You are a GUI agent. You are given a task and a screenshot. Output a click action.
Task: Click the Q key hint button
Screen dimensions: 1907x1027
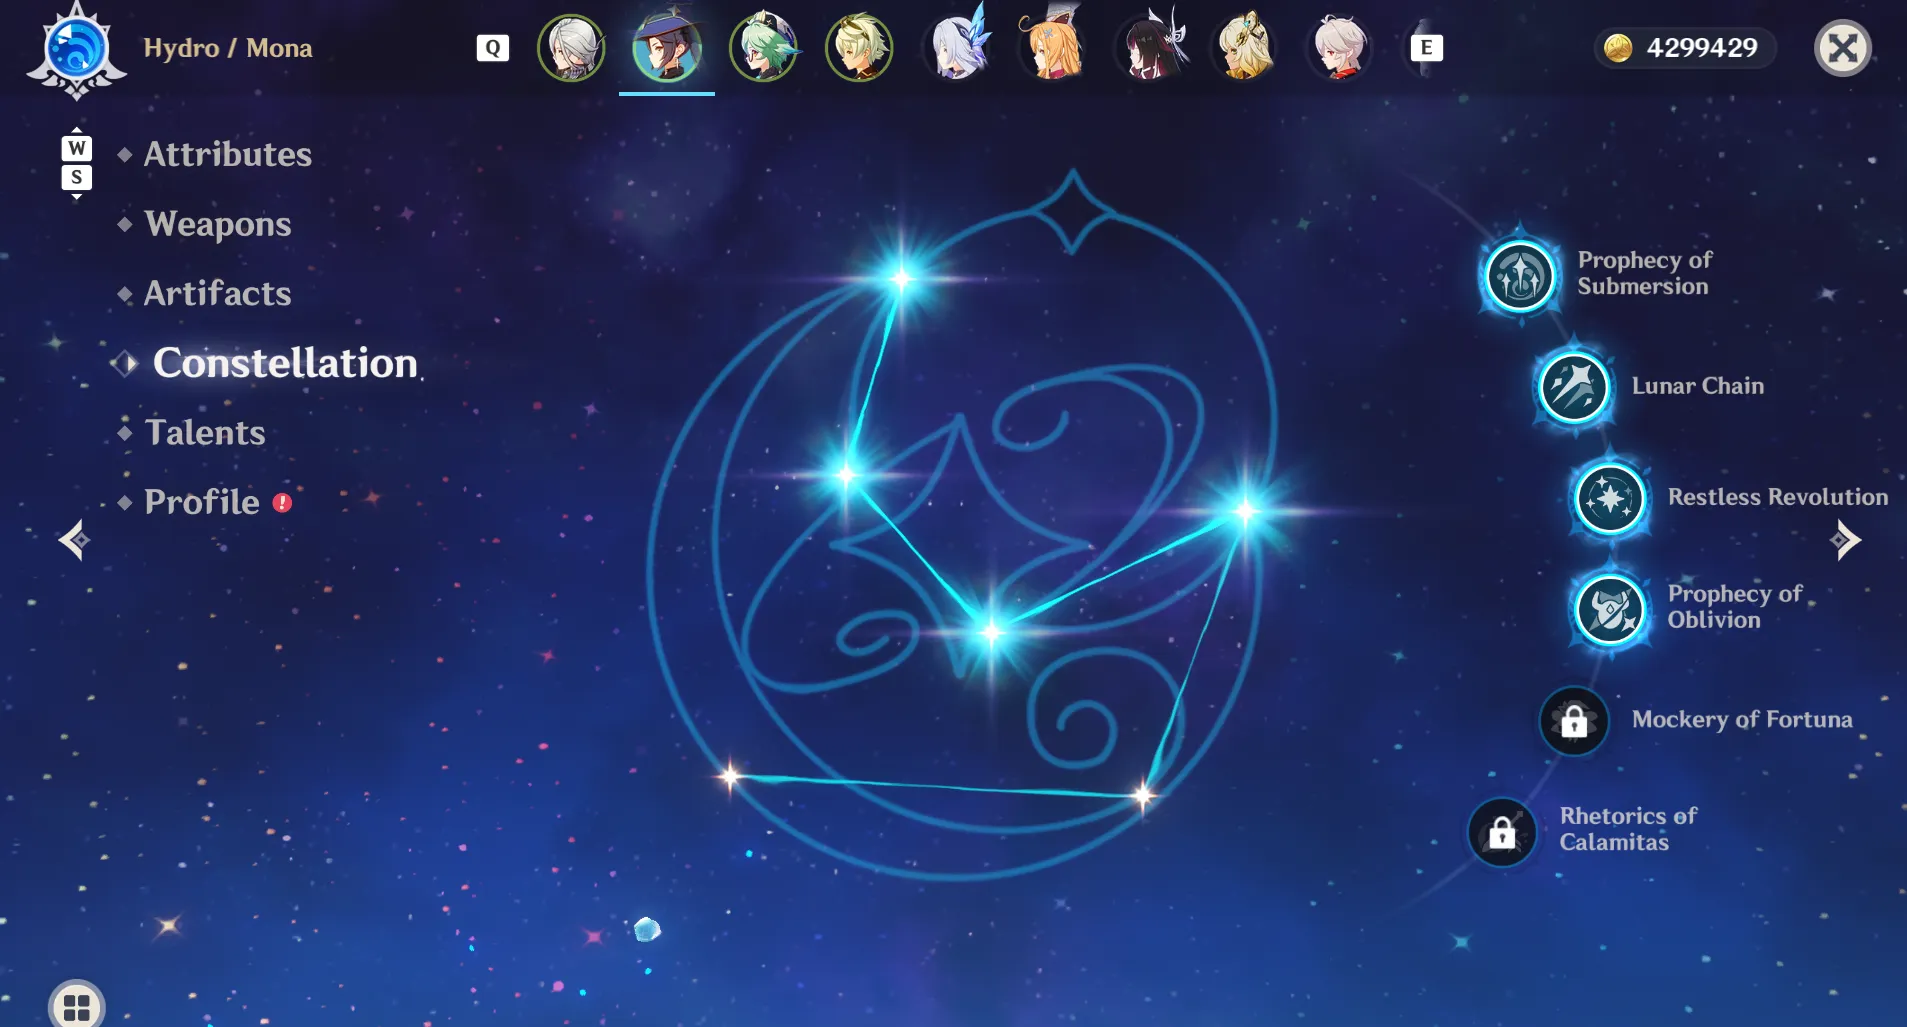click(x=492, y=48)
